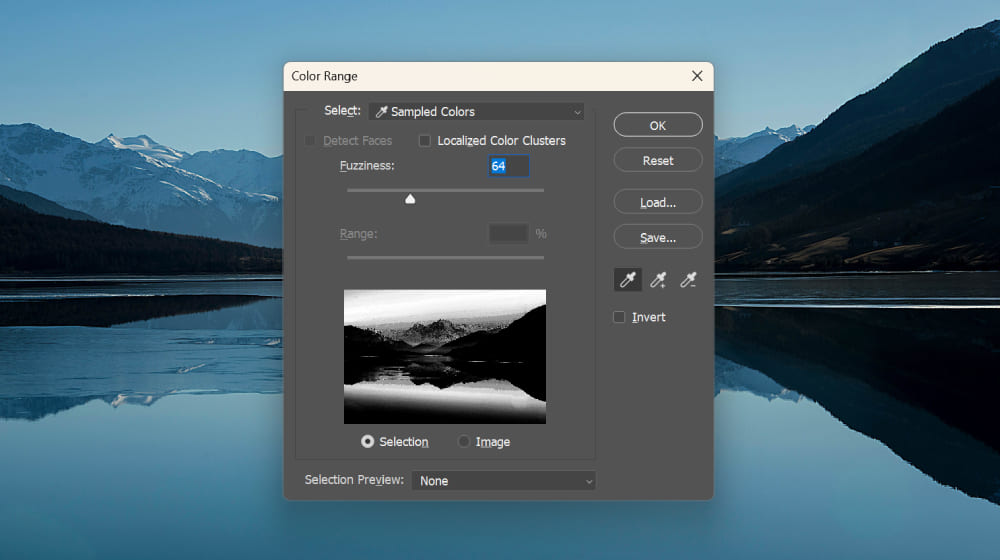Open the Load... settings button
The height and width of the screenshot is (560, 1000).
click(657, 202)
